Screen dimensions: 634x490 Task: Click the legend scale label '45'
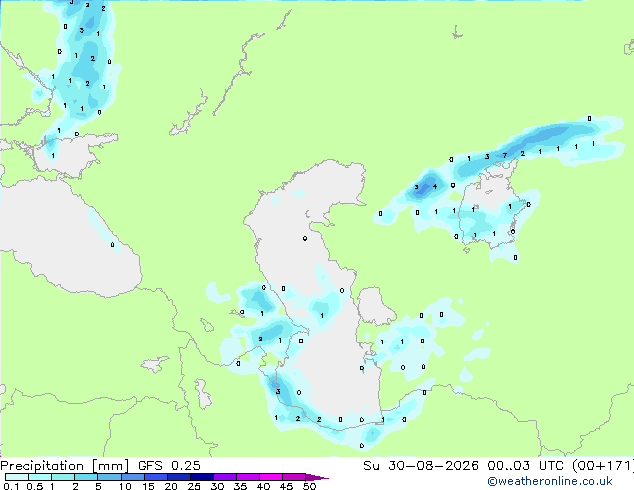pyautogui.click(x=286, y=486)
